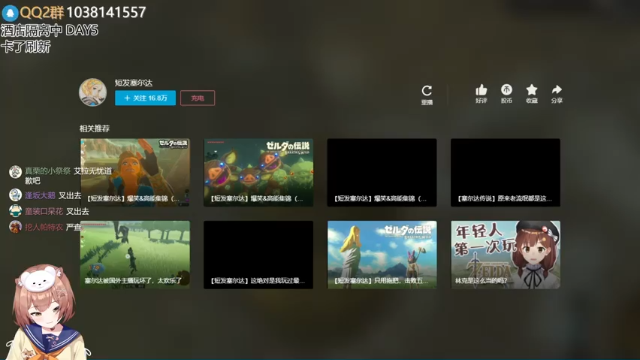Click chat avatar beside 又出去 green username
640x360 pixels.
point(16,211)
